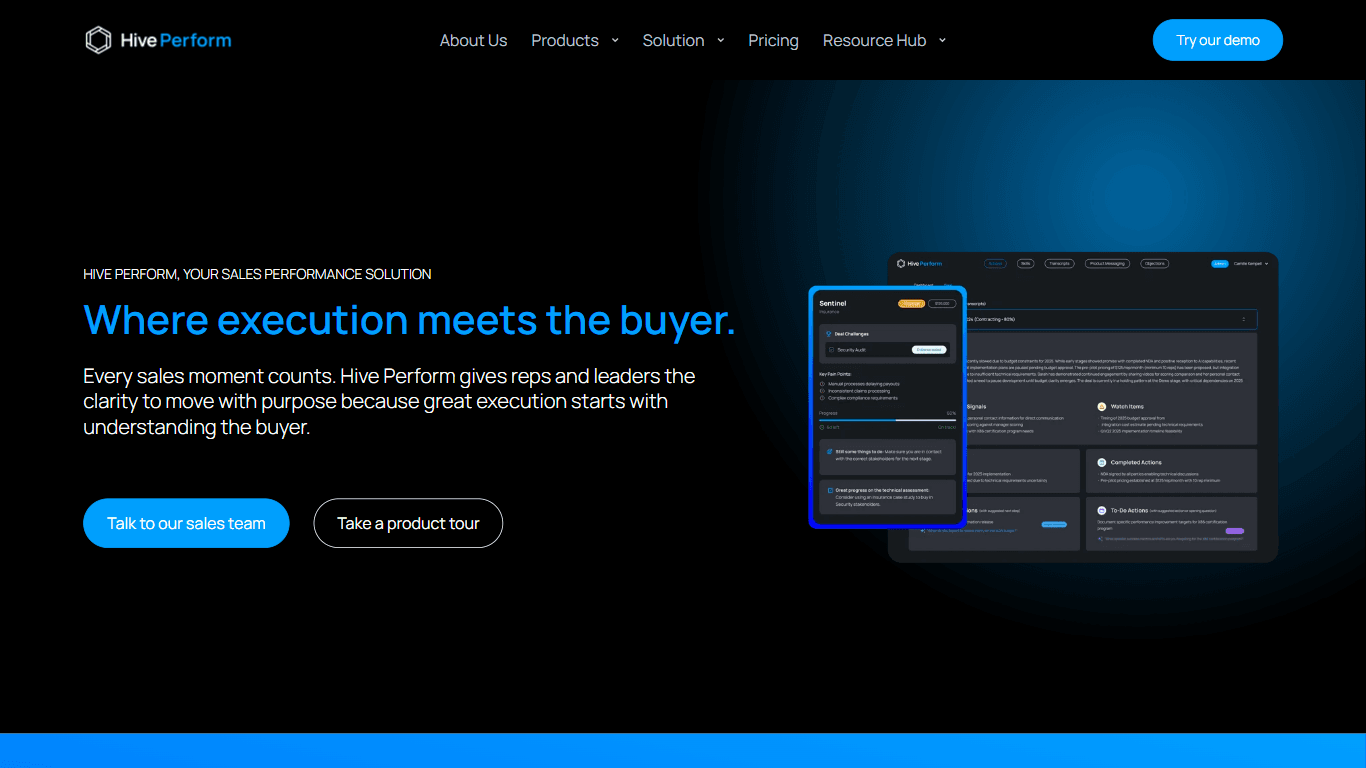This screenshot has height=768, width=1366.
Task: Click the Hive Perform hexagon logo
Action: point(98,40)
